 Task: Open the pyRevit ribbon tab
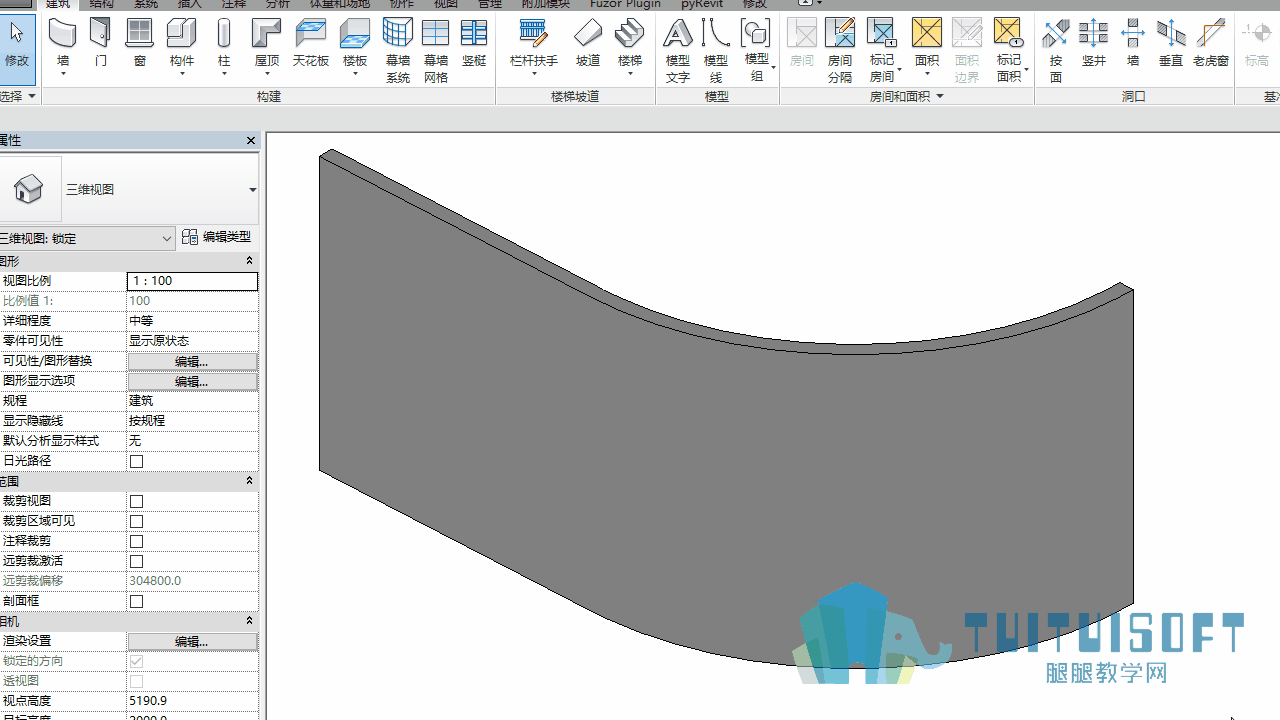click(x=702, y=4)
